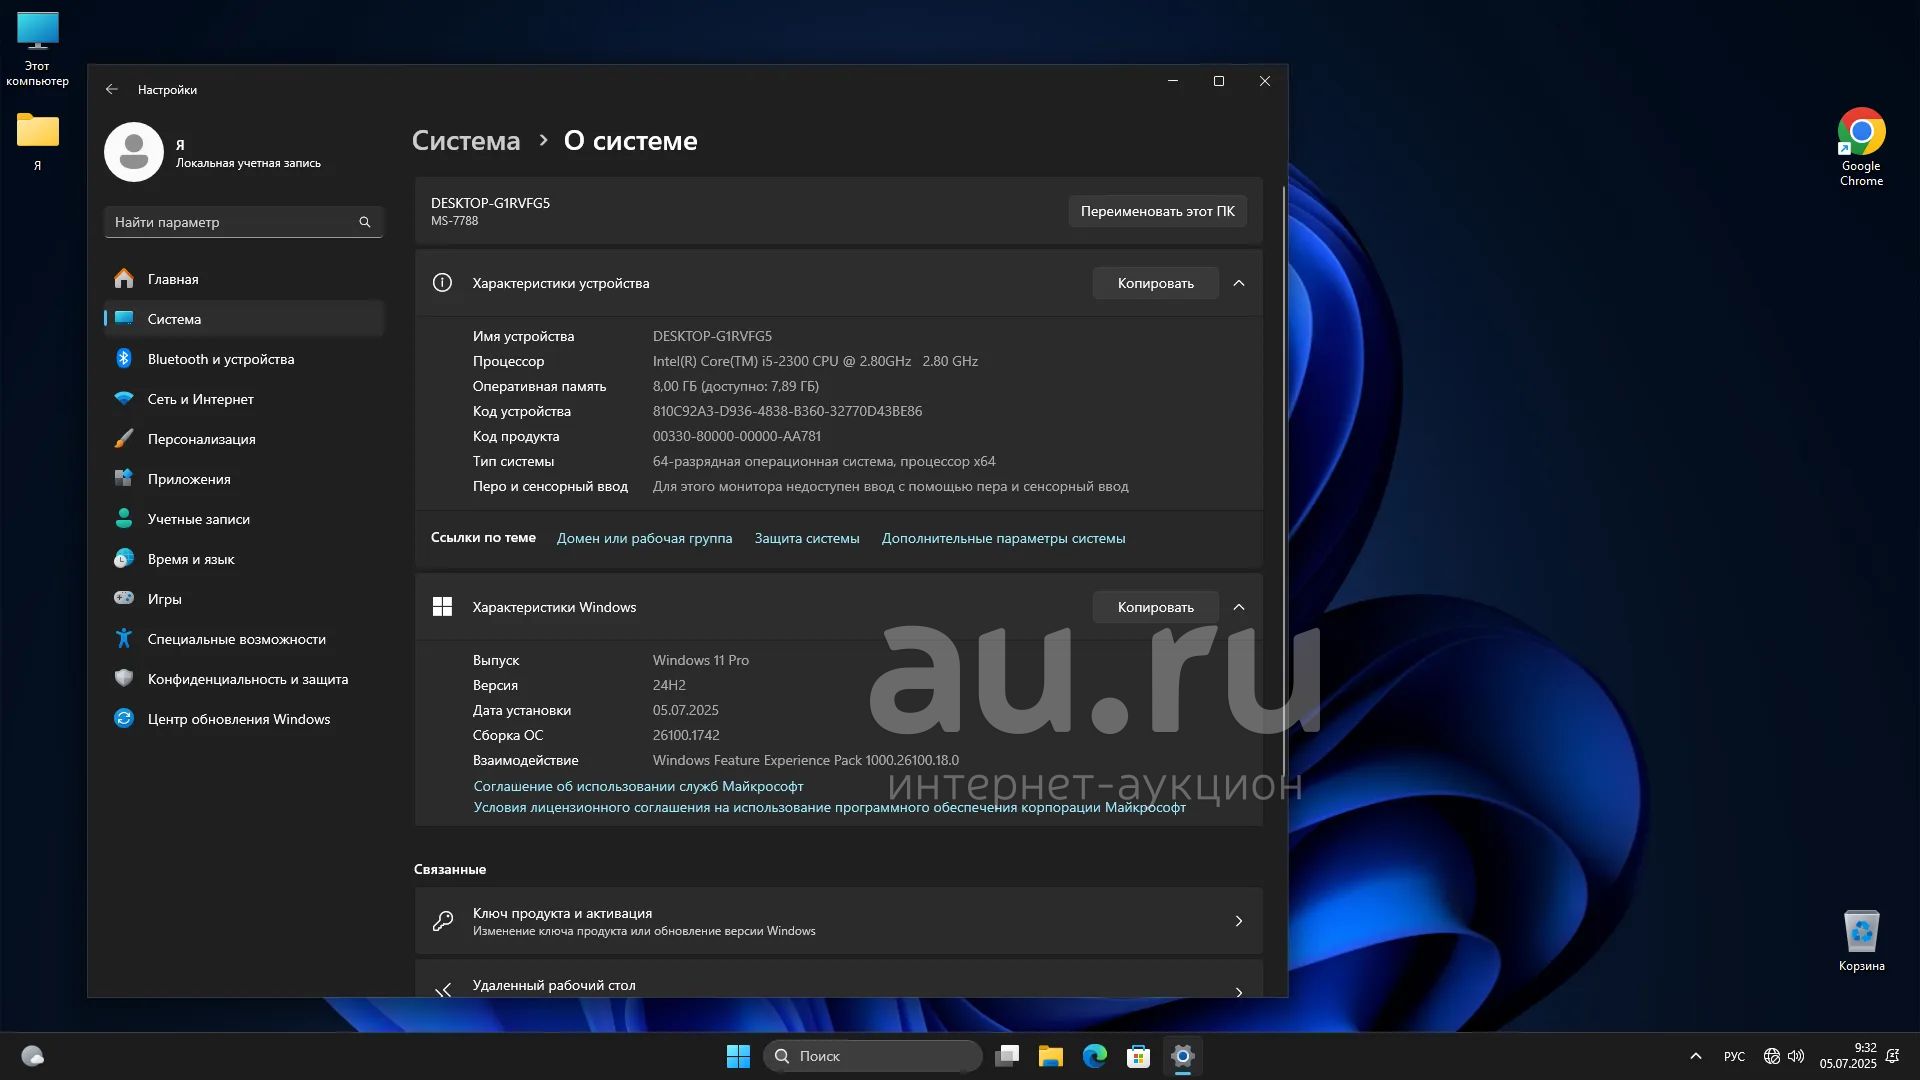Click the weather widget icon on the taskbar
Image resolution: width=1920 pixels, height=1080 pixels.
[33, 1056]
